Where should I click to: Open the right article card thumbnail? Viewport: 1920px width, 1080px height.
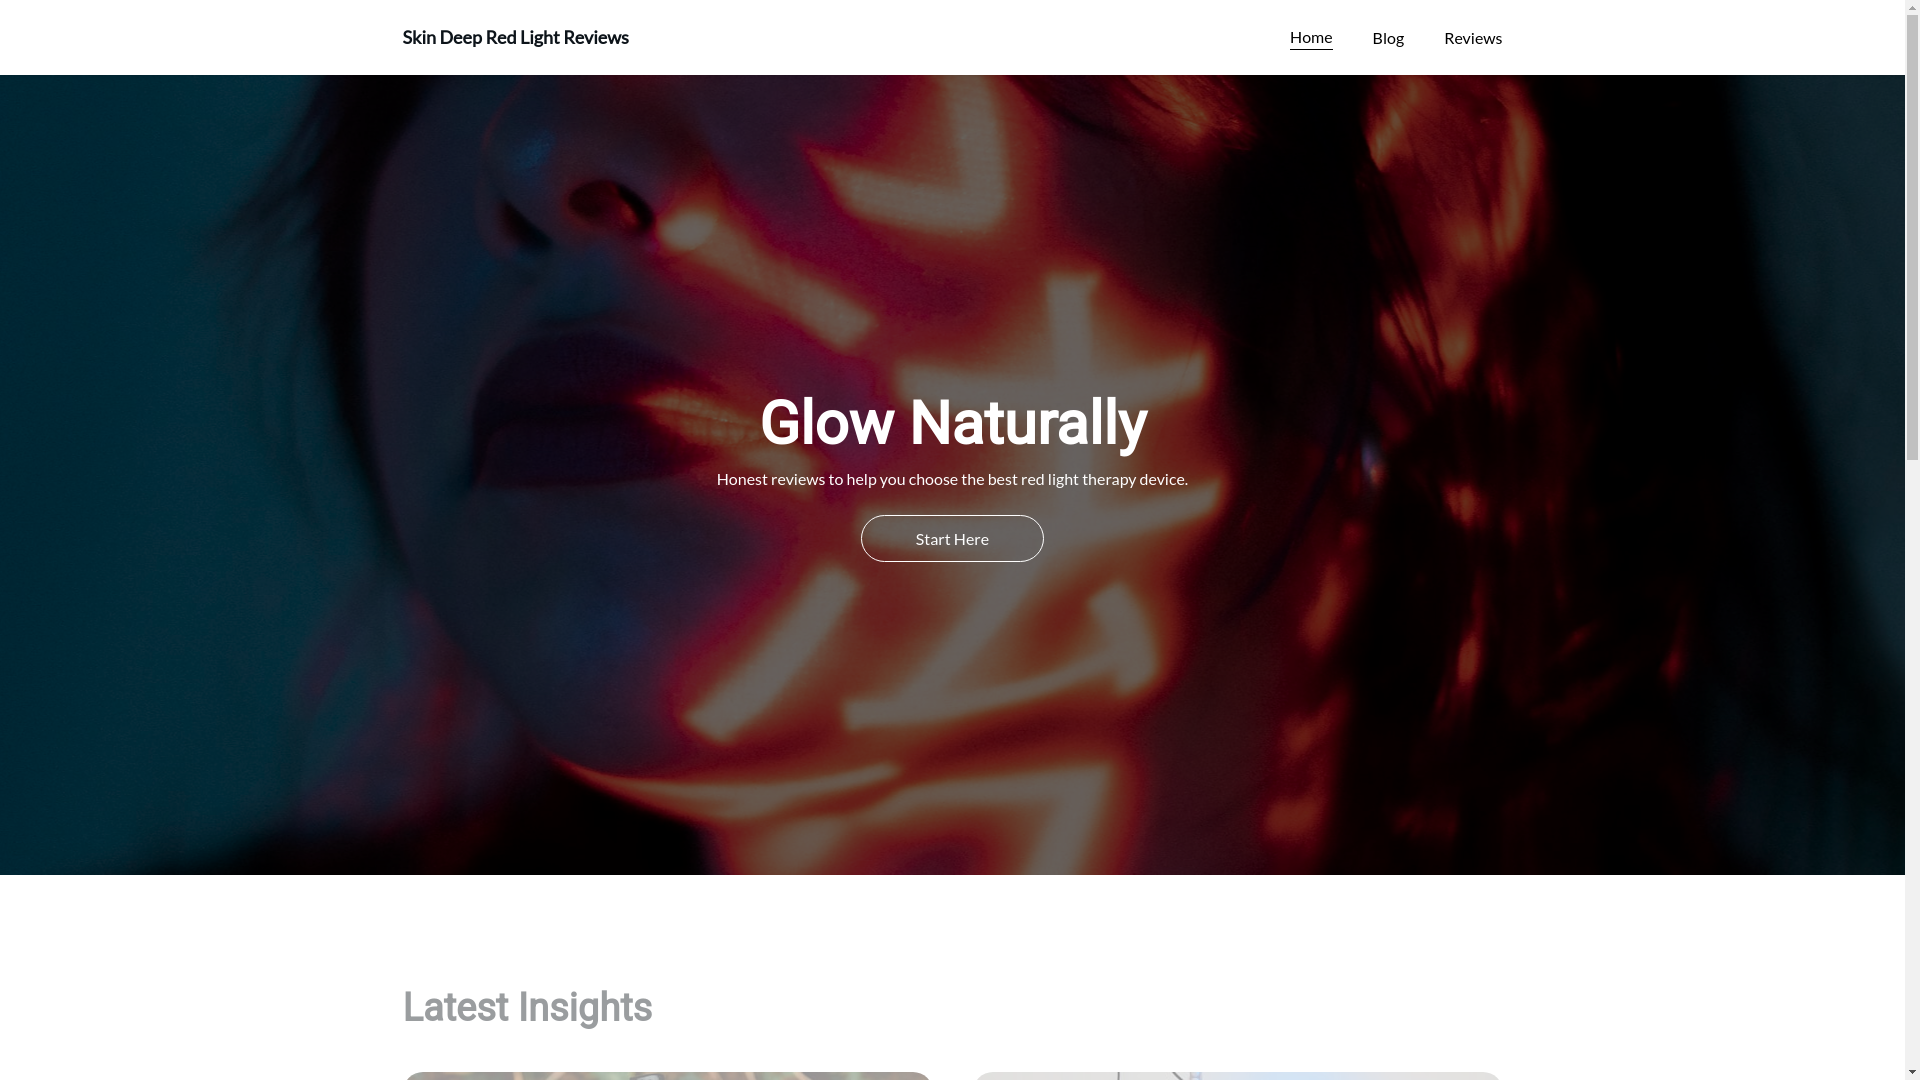1238,1076
